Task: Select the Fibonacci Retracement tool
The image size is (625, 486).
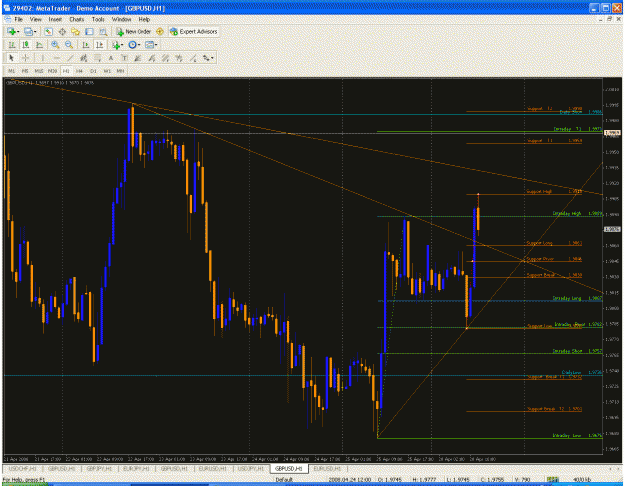Action: point(97,58)
